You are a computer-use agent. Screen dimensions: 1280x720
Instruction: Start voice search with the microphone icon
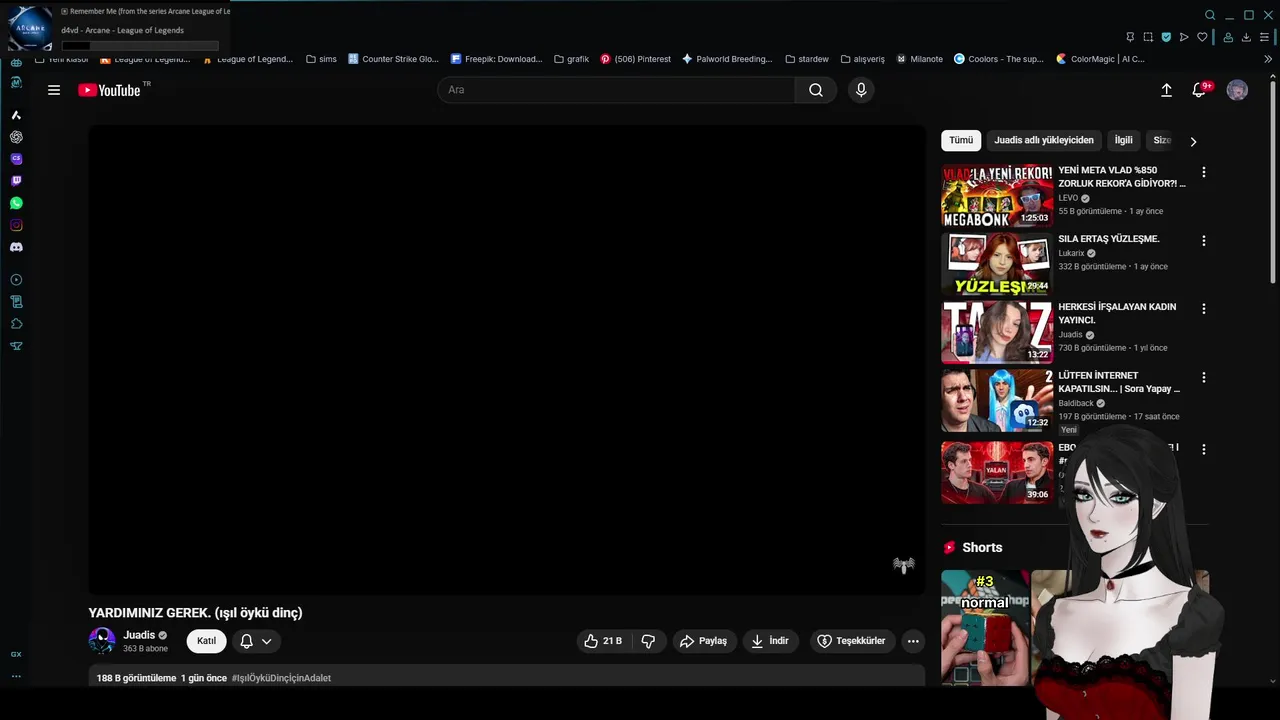(861, 90)
